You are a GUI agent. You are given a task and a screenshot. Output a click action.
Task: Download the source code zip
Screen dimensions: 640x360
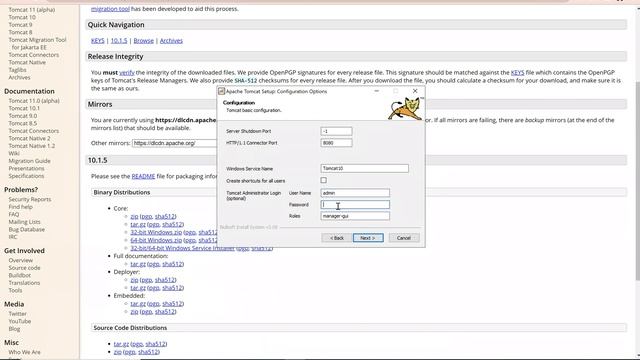click(118, 351)
